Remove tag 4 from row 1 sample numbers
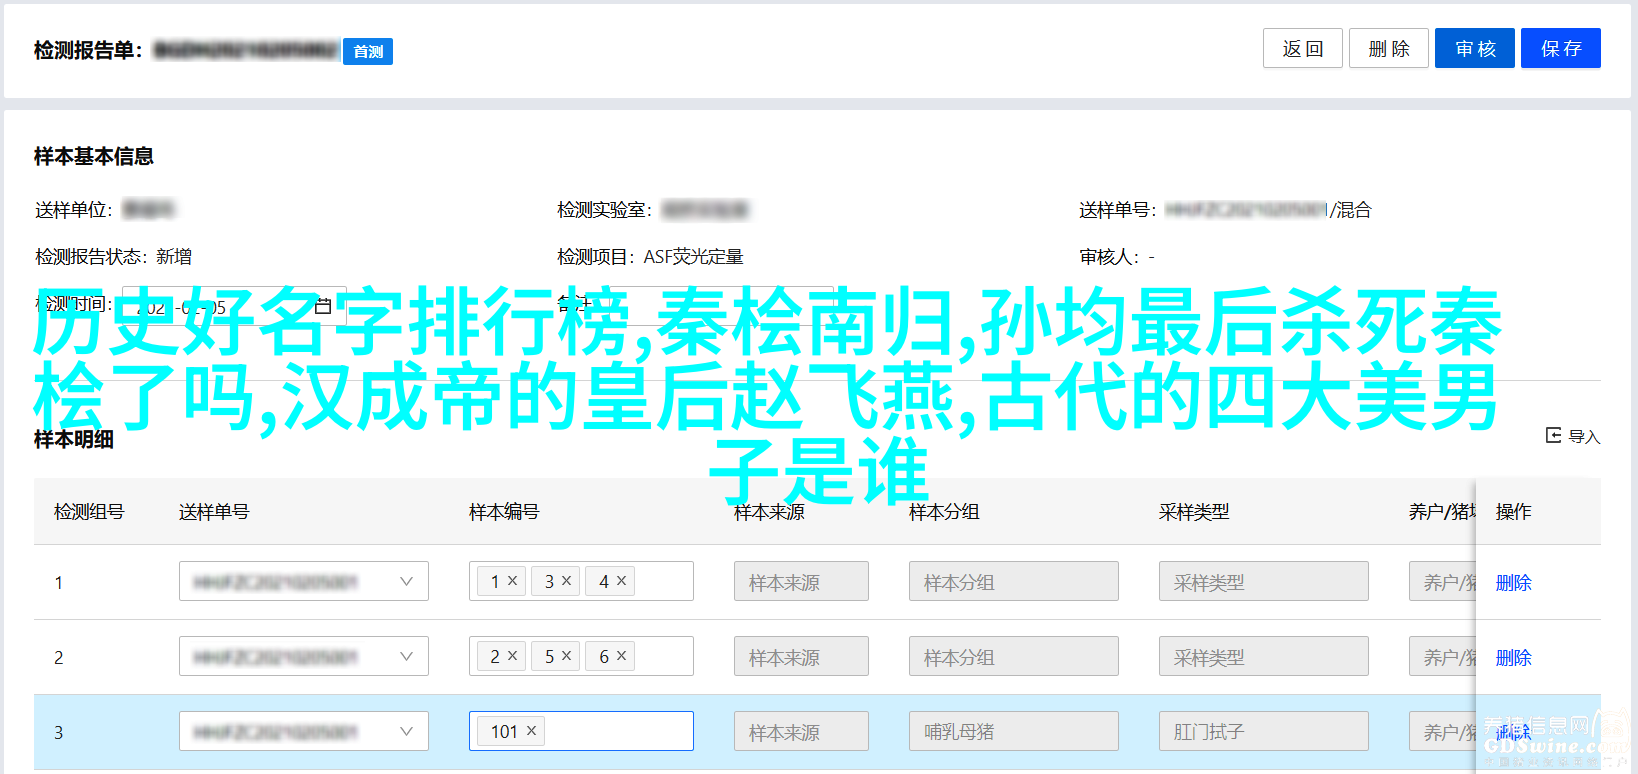 (621, 581)
